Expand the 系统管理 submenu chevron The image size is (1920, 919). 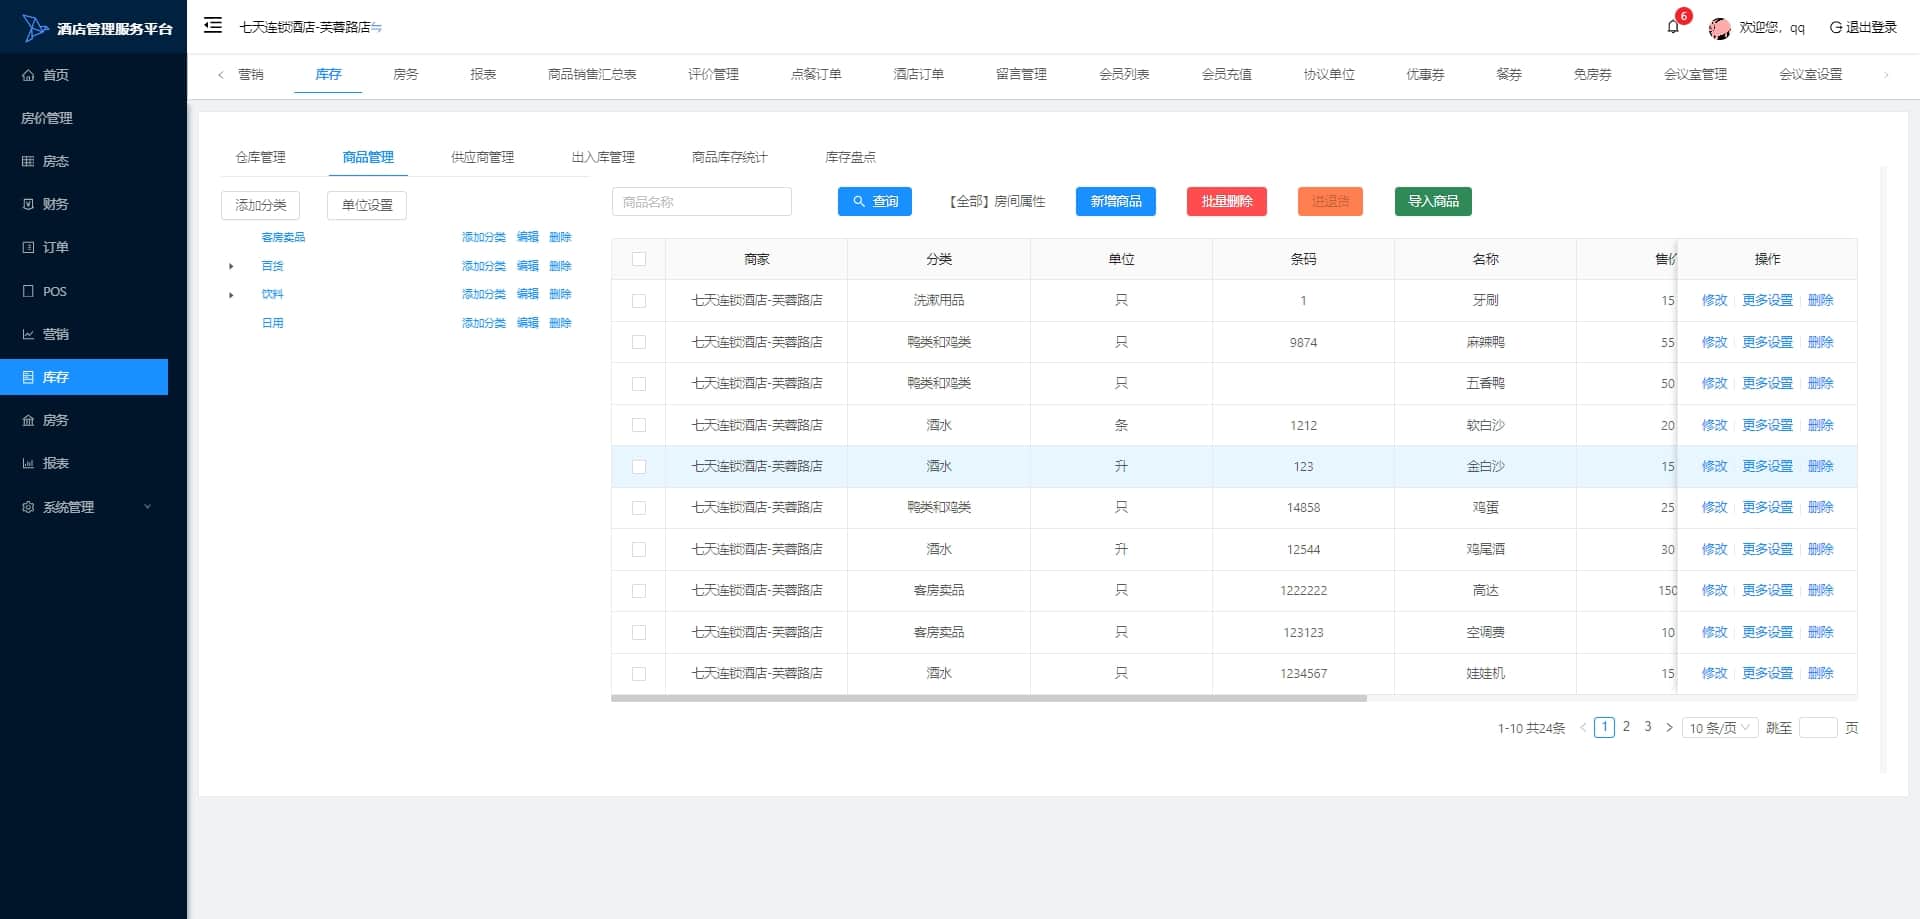coord(148,507)
